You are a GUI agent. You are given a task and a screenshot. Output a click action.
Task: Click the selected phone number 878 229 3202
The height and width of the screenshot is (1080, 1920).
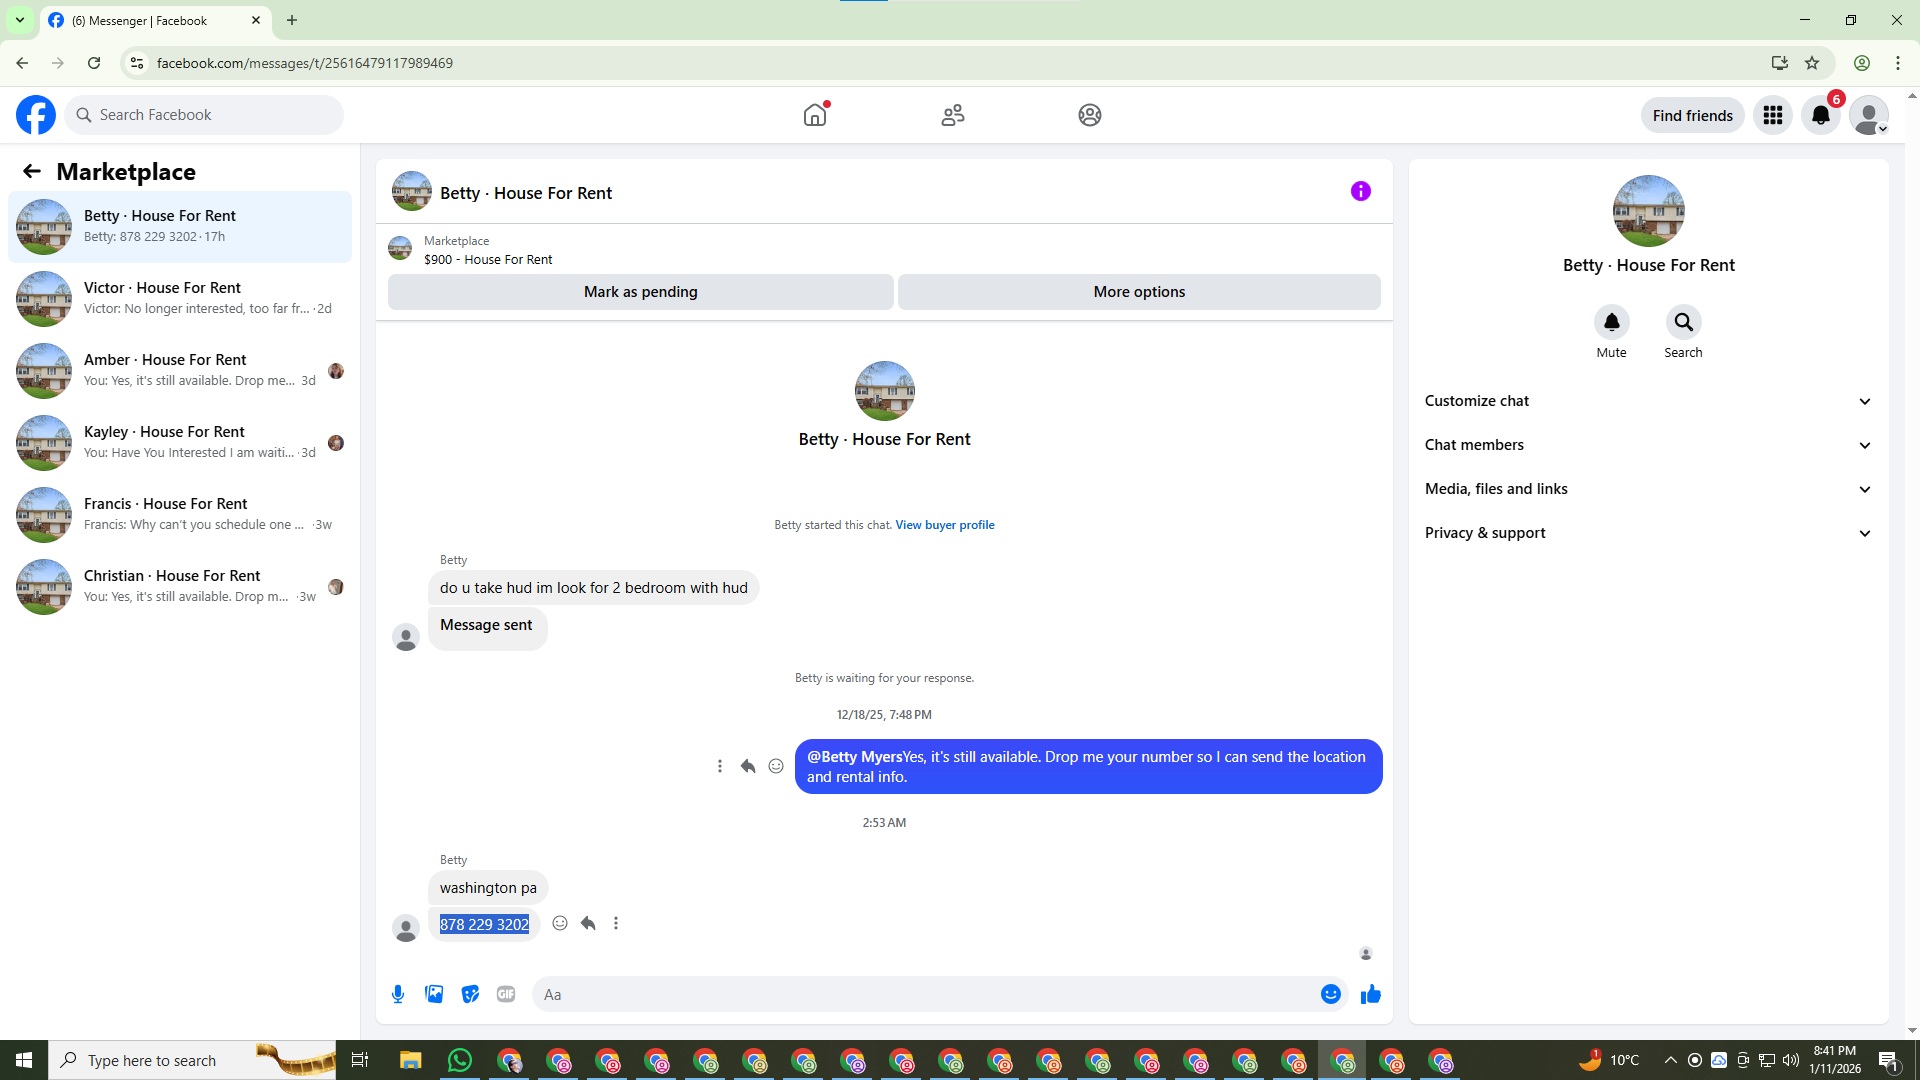click(484, 925)
